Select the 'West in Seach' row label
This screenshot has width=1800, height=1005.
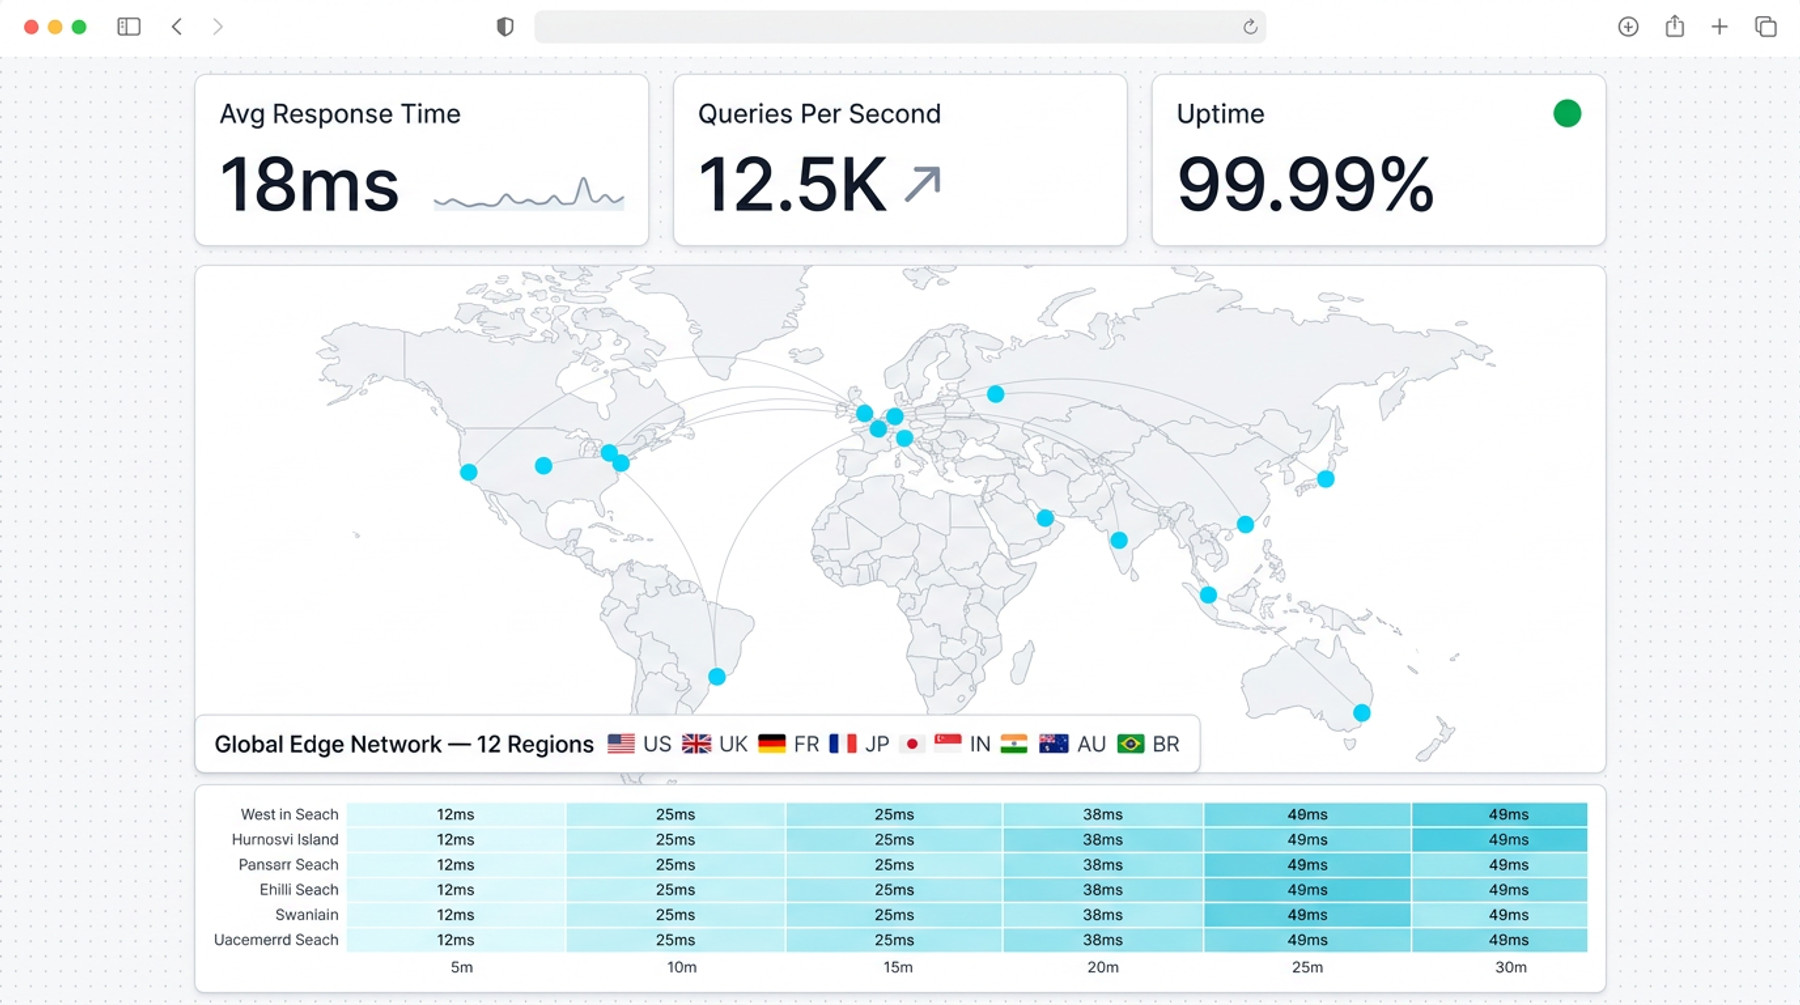tap(290, 815)
